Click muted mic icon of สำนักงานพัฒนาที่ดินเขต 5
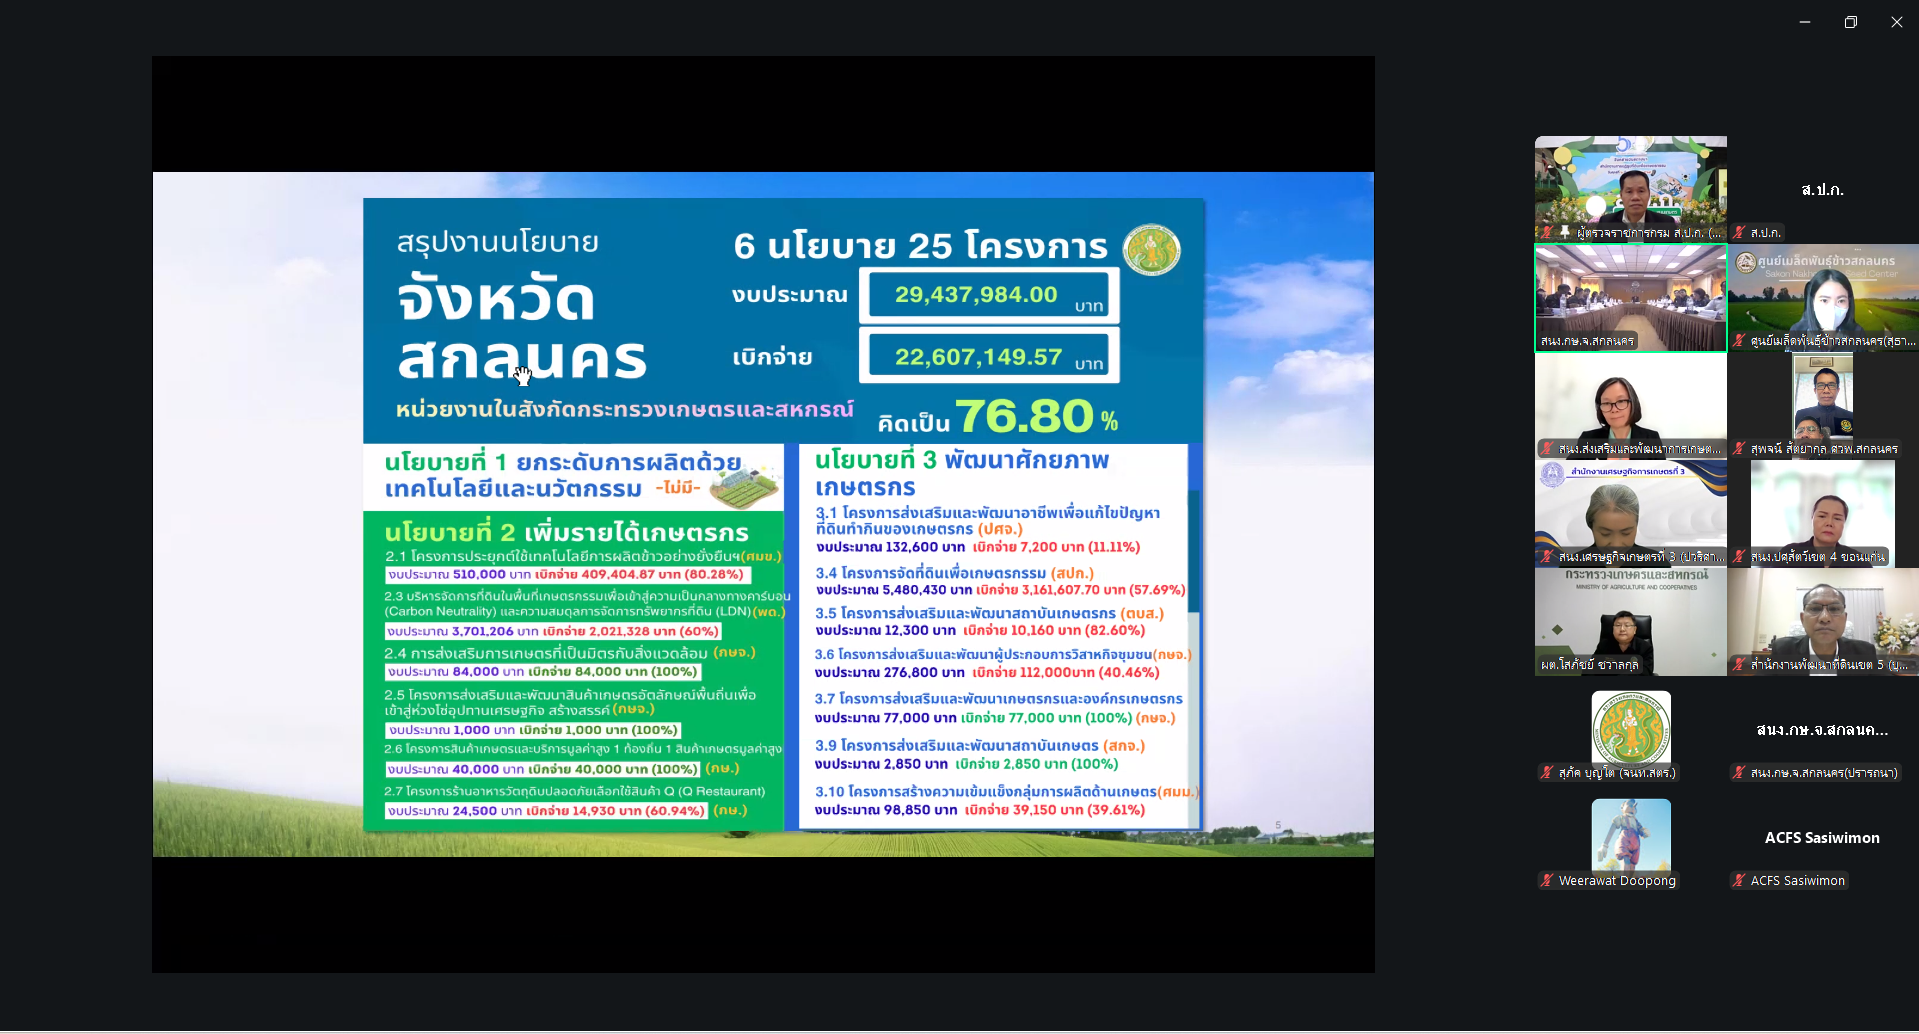The height and width of the screenshot is (1034, 1919). click(1740, 665)
